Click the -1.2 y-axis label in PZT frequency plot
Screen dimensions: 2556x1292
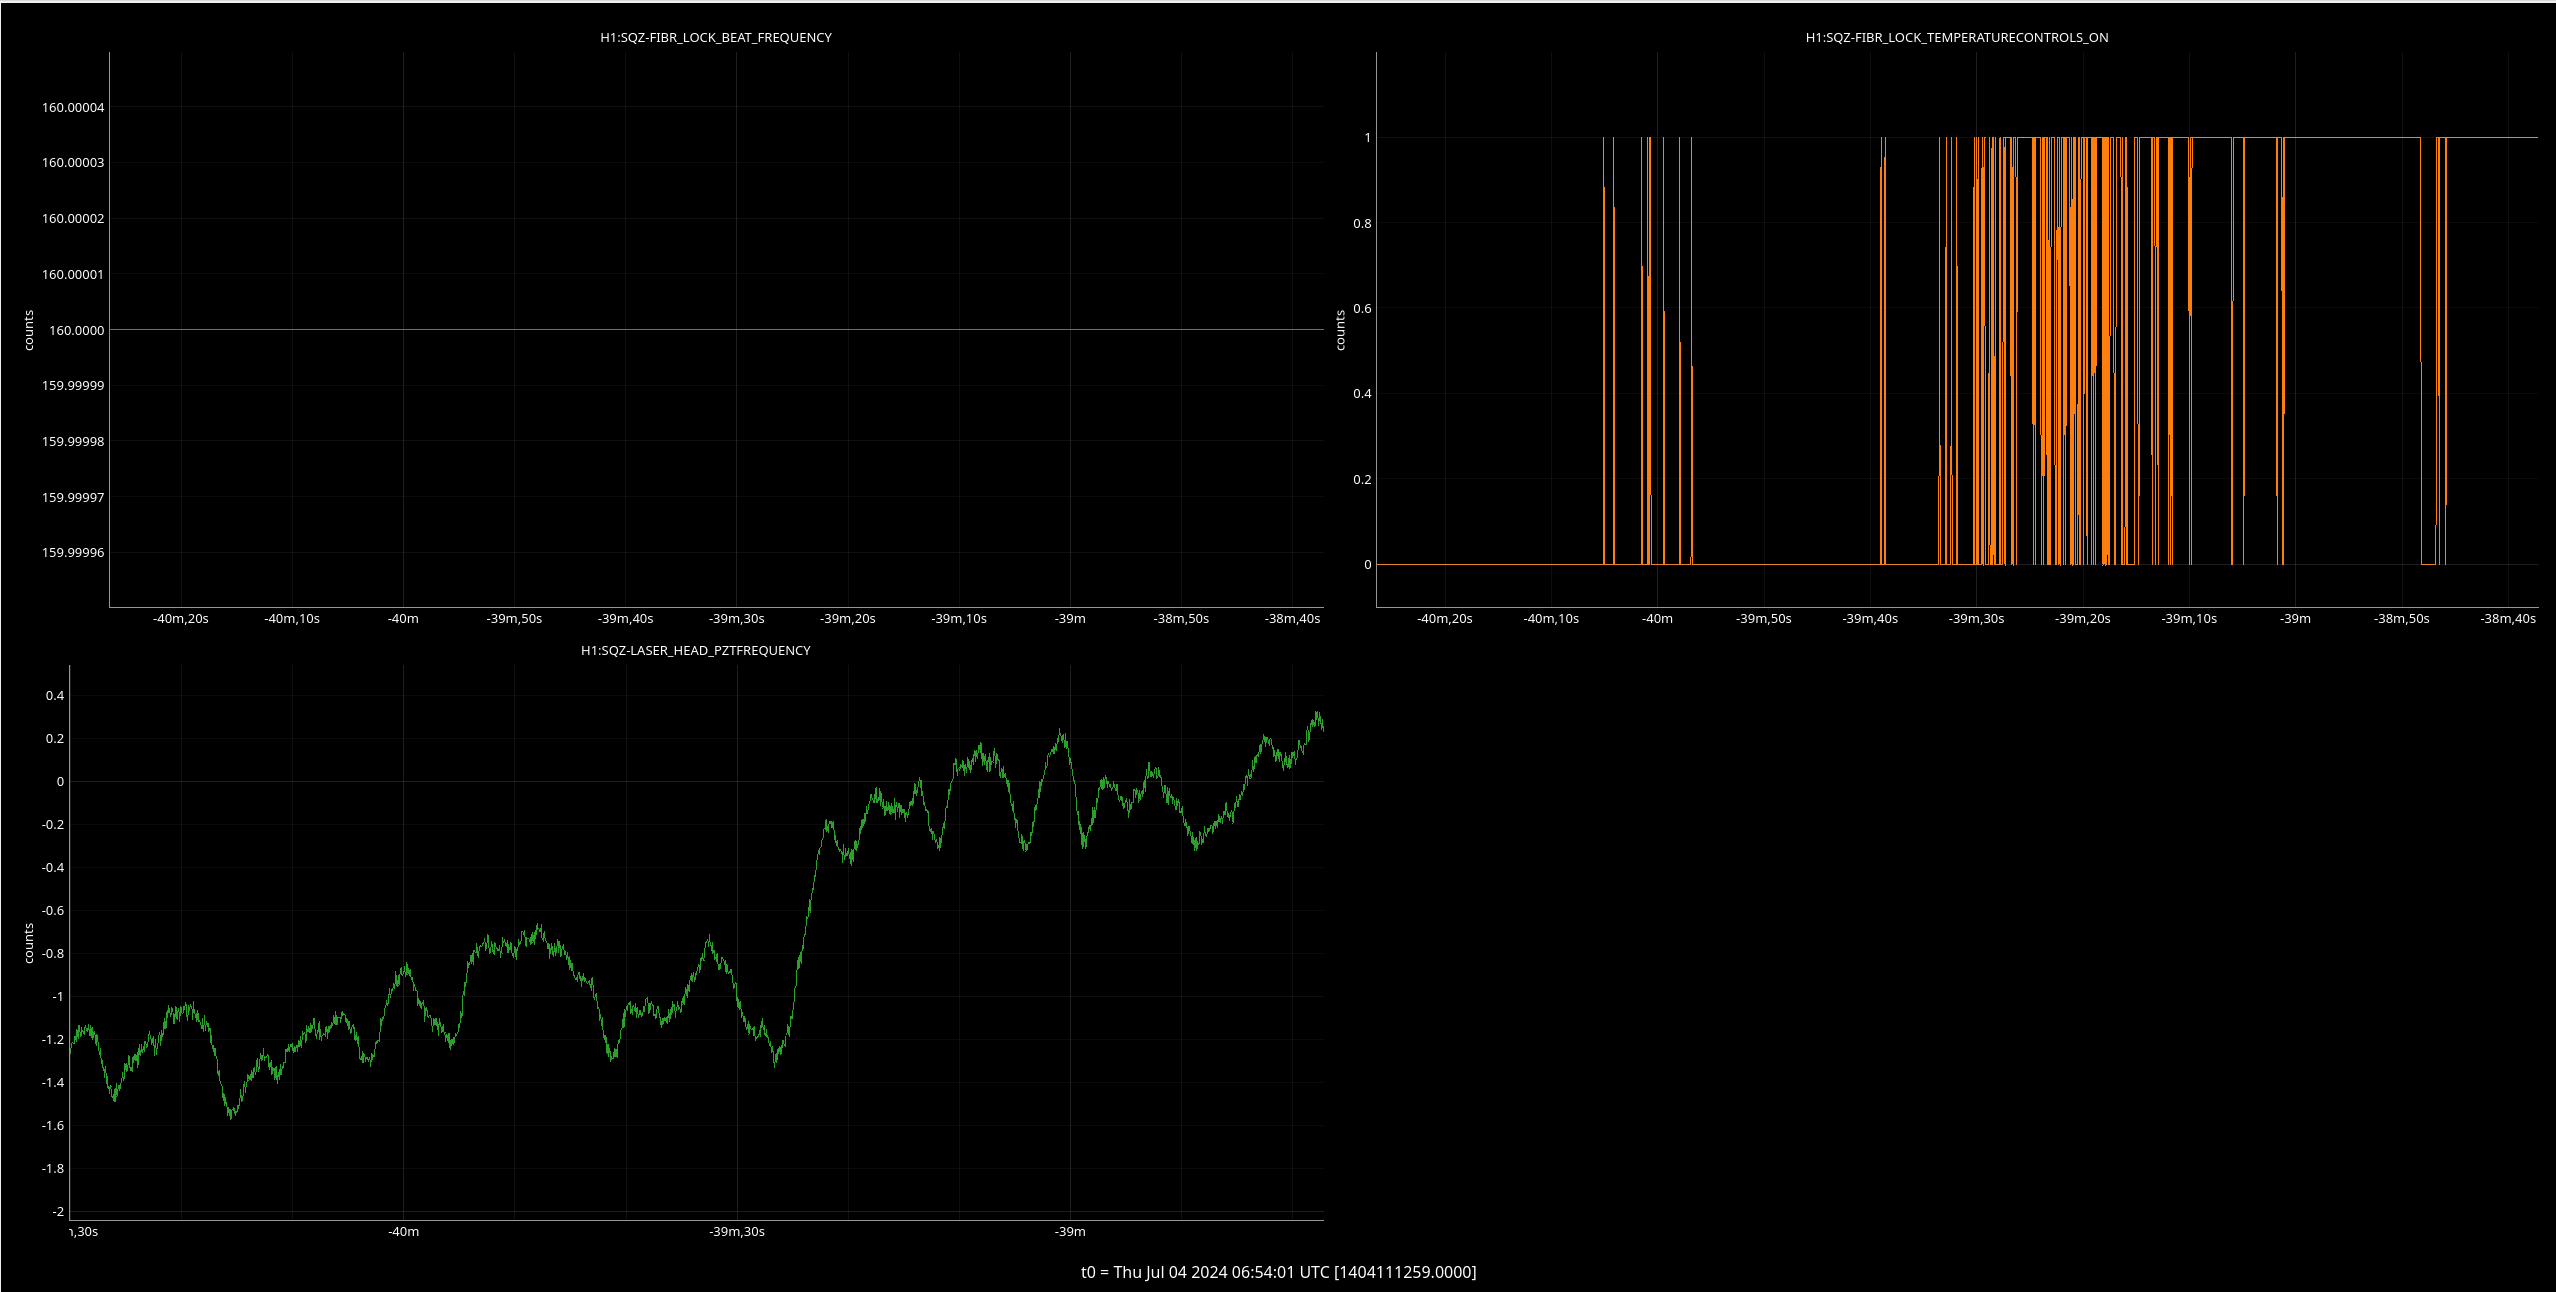point(53,1039)
